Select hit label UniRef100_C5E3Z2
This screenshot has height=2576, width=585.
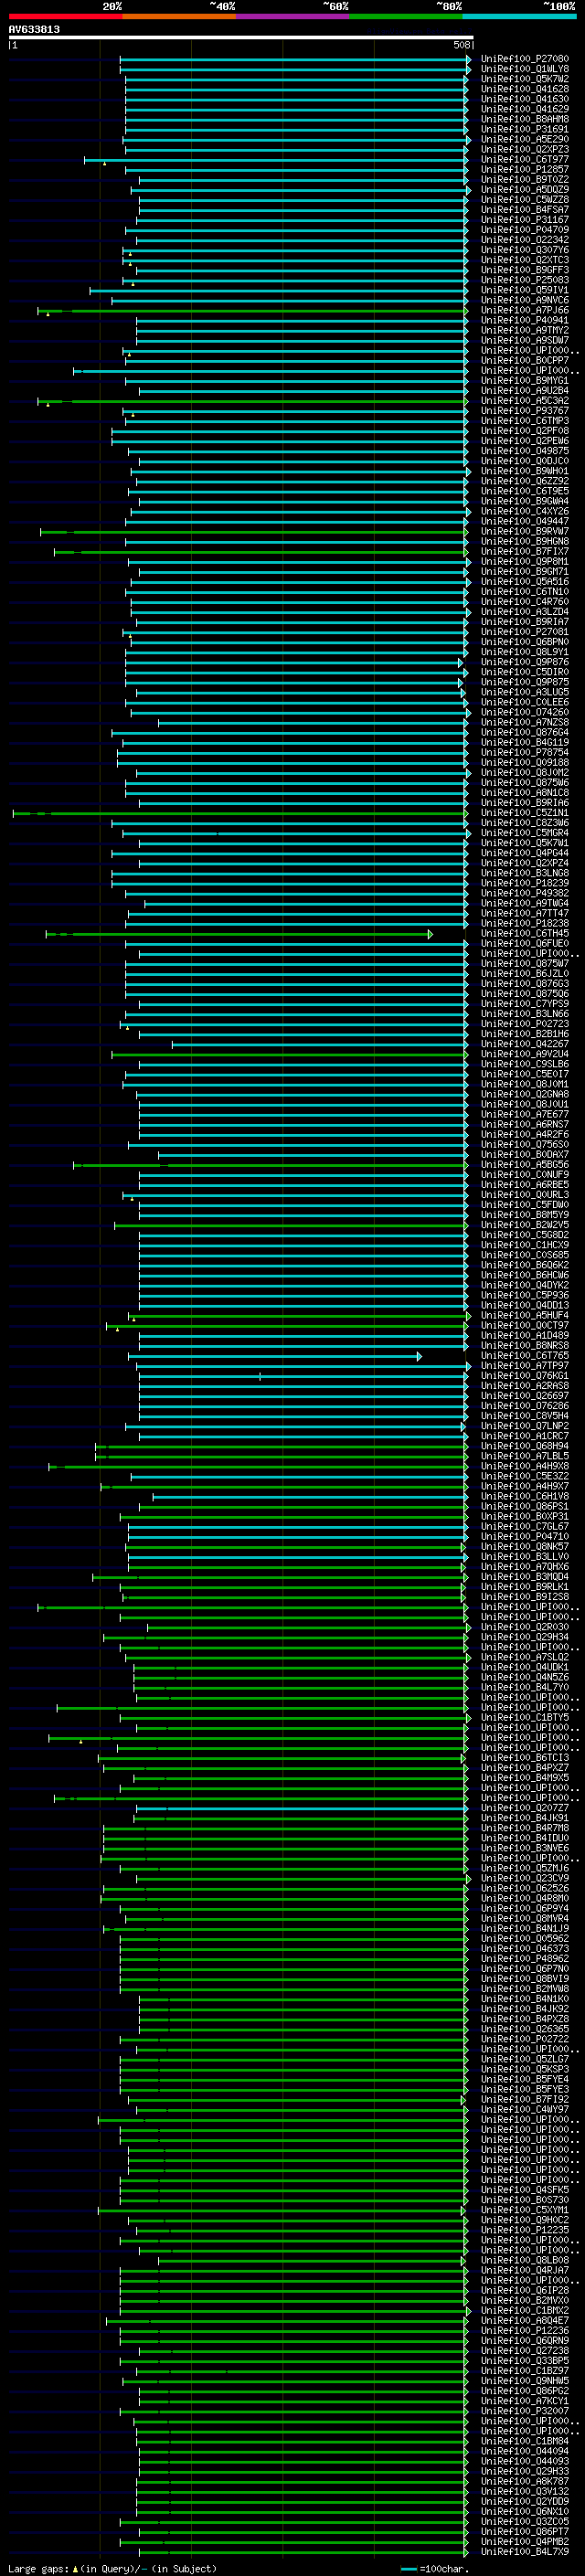tap(524, 1477)
